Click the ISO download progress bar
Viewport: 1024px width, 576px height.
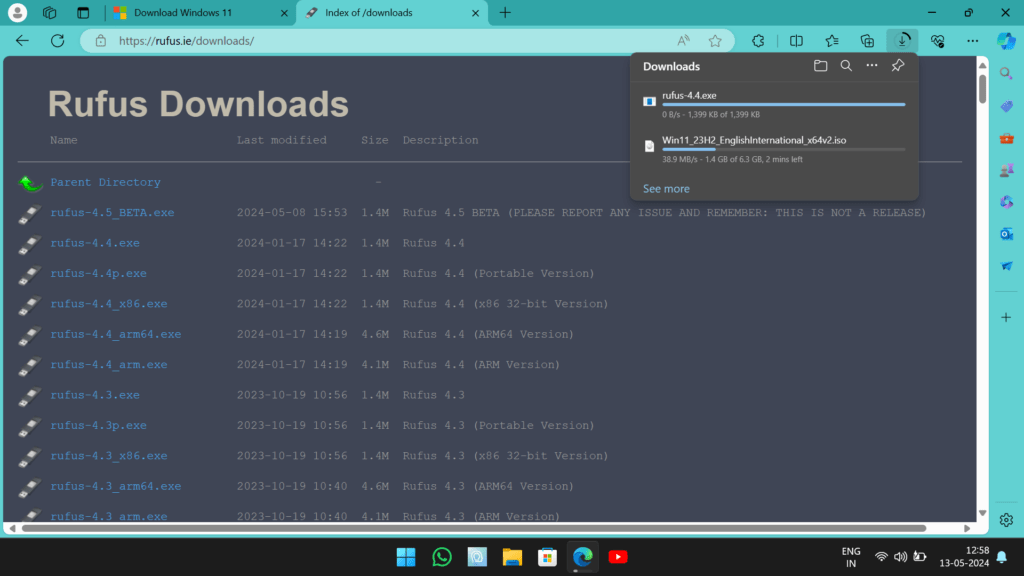click(784, 150)
